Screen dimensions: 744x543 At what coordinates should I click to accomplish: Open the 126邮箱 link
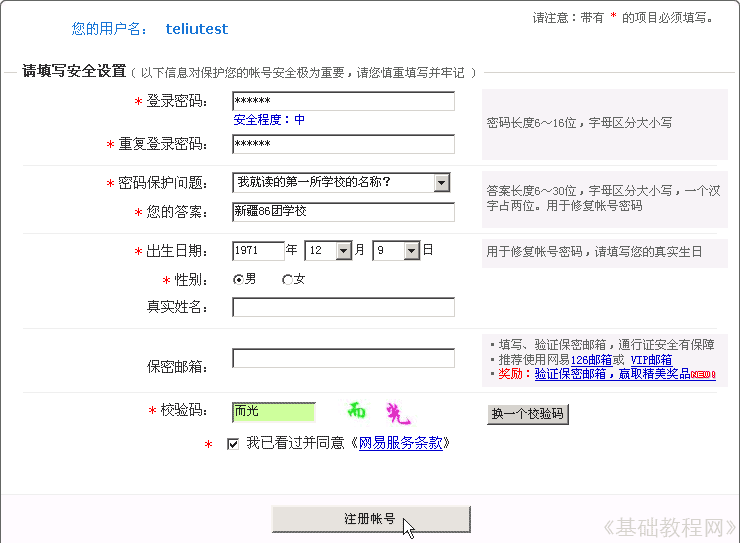click(591, 360)
